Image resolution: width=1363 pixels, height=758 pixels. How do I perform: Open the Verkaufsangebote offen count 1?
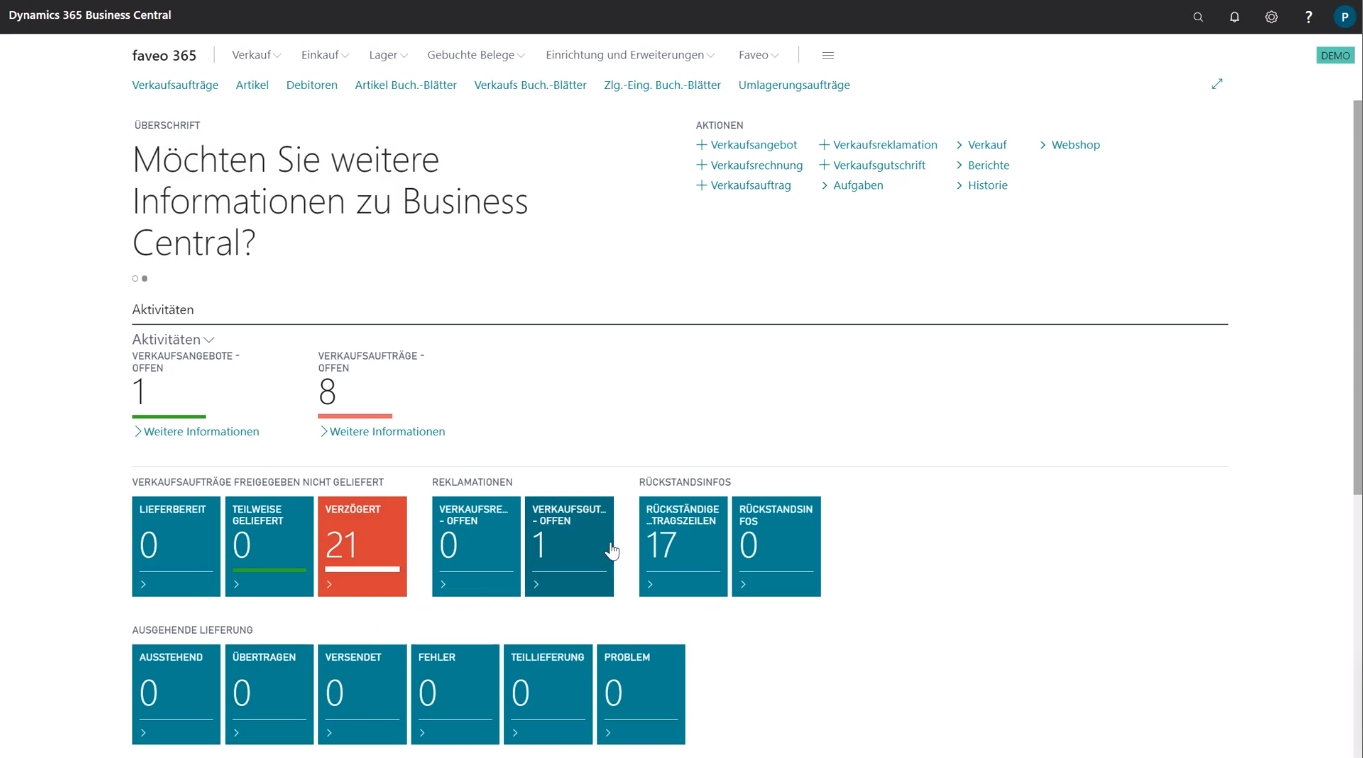coord(139,392)
